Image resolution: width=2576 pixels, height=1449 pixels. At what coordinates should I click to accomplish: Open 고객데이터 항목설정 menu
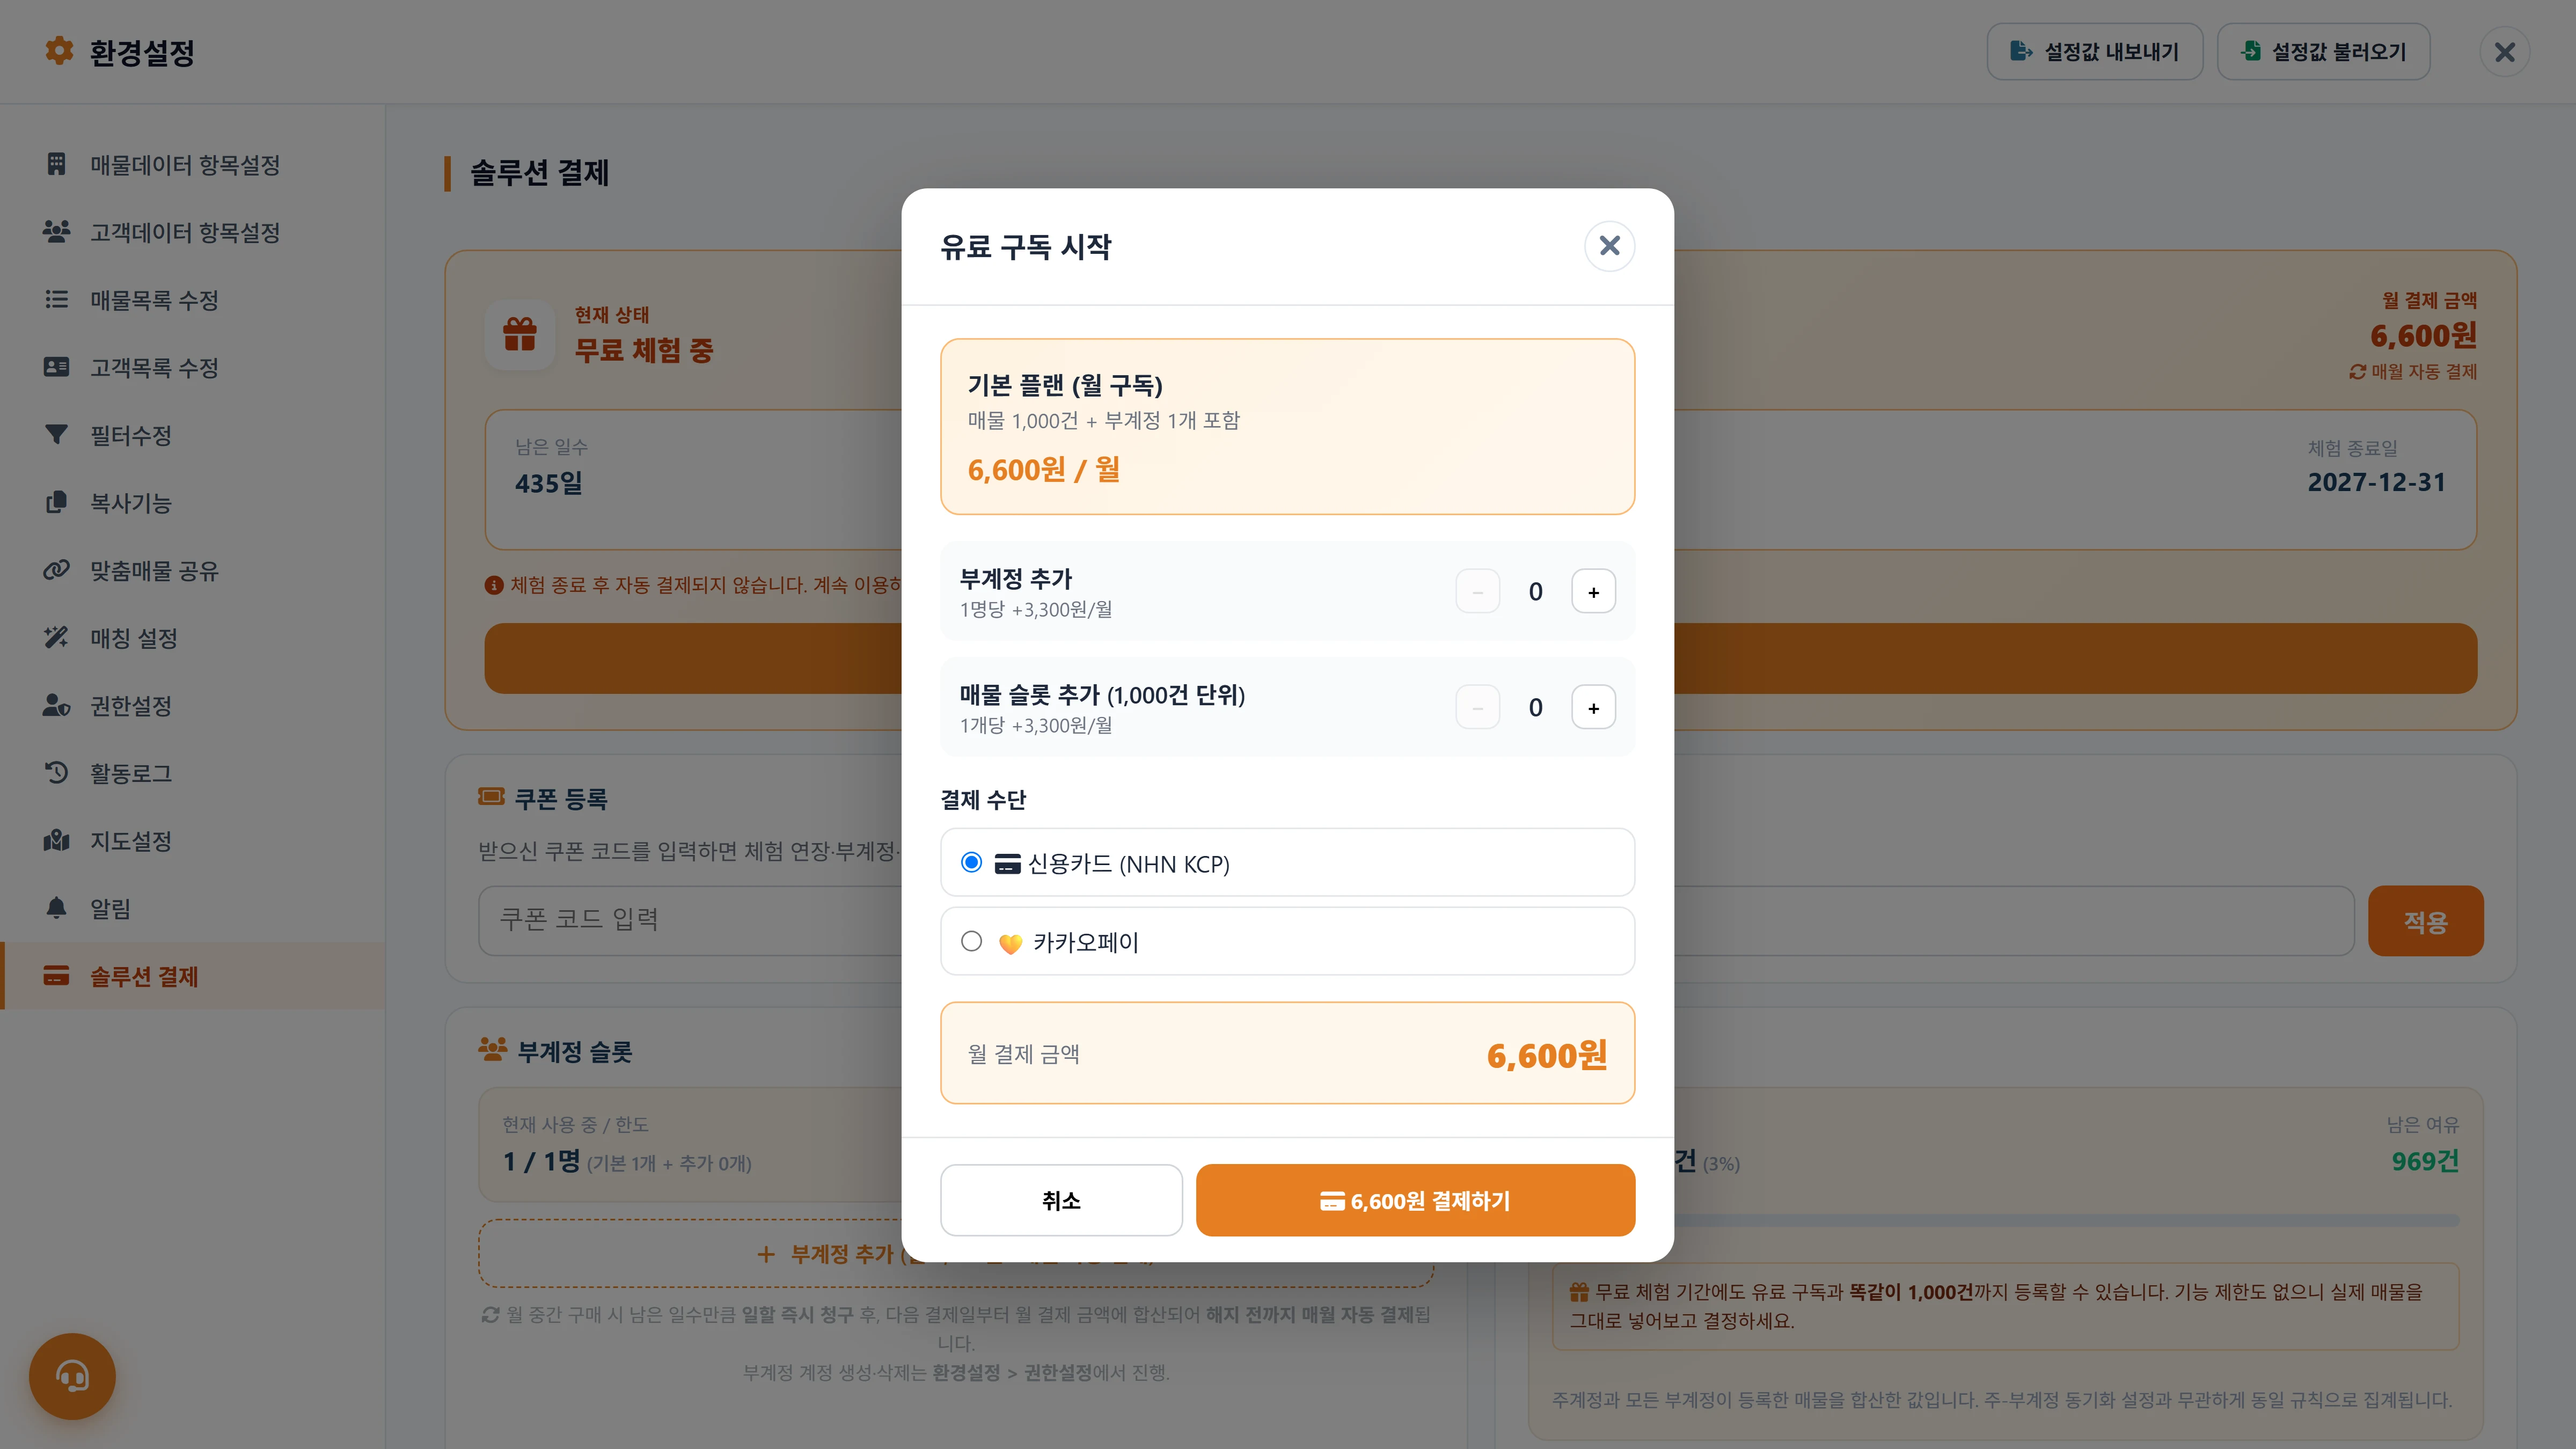pos(192,232)
